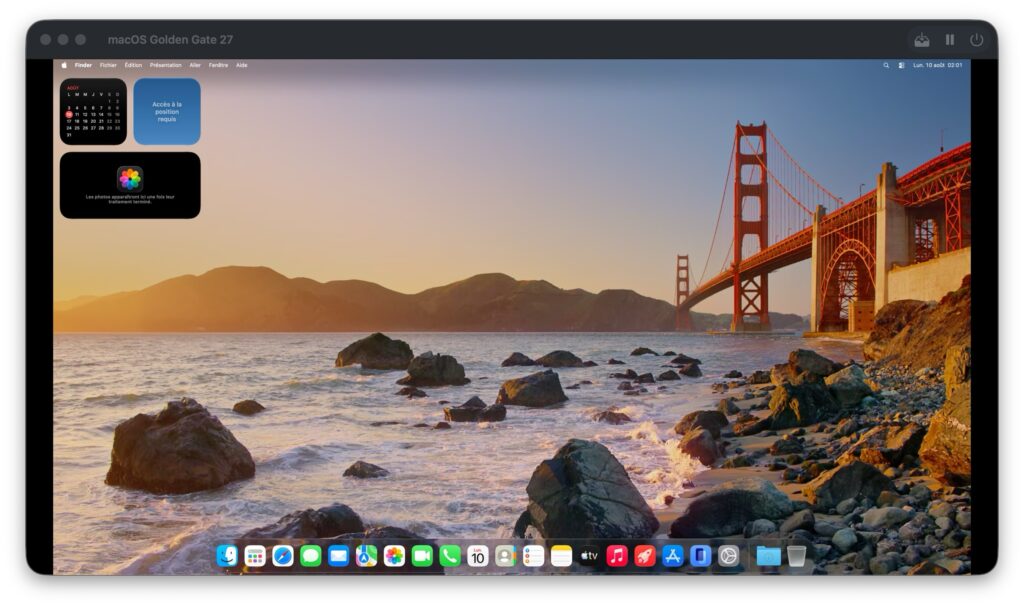
Task: Open the Messages app in Dock
Action: [x=311, y=556]
